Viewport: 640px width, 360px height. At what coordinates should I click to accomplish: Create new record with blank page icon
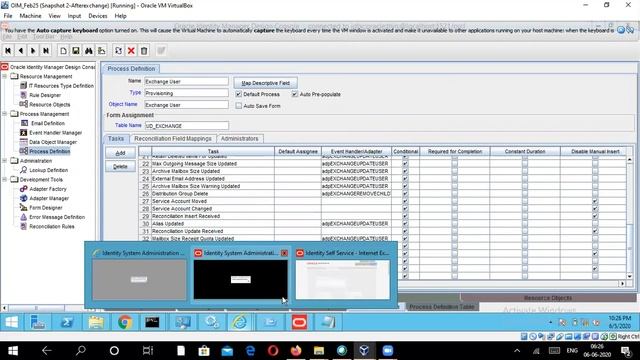pos(63,51)
